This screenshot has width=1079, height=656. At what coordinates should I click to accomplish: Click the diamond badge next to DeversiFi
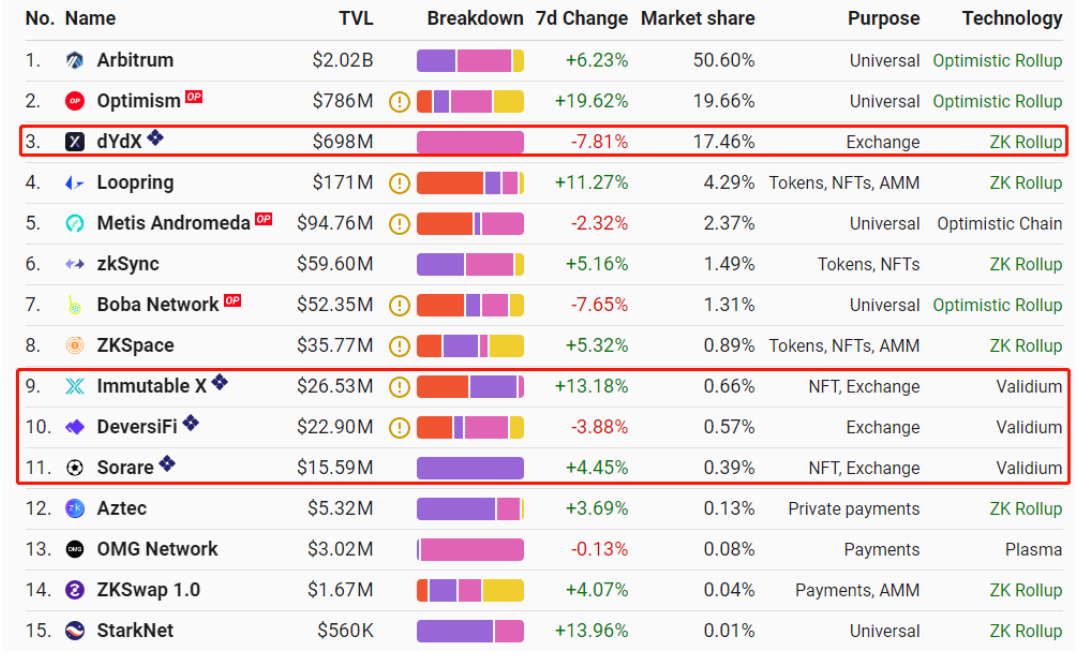pyautogui.click(x=191, y=423)
